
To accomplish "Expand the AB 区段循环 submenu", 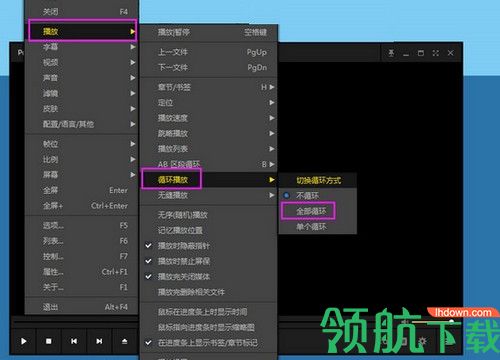I will point(209,164).
